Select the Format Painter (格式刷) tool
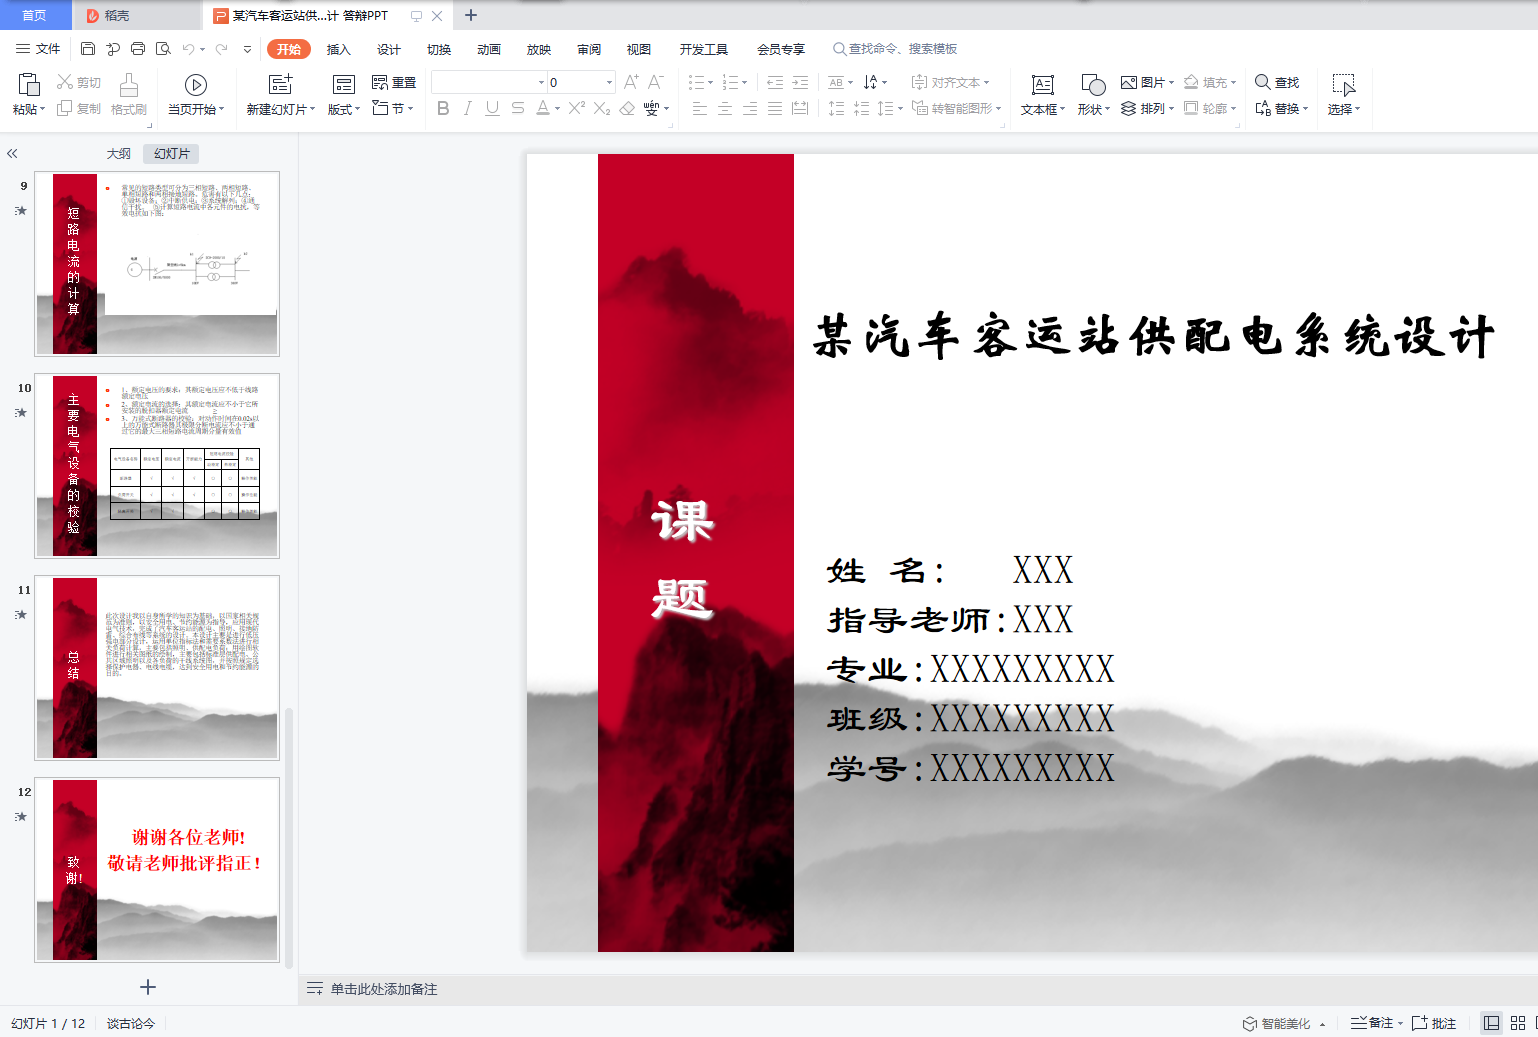This screenshot has width=1538, height=1037. click(129, 94)
